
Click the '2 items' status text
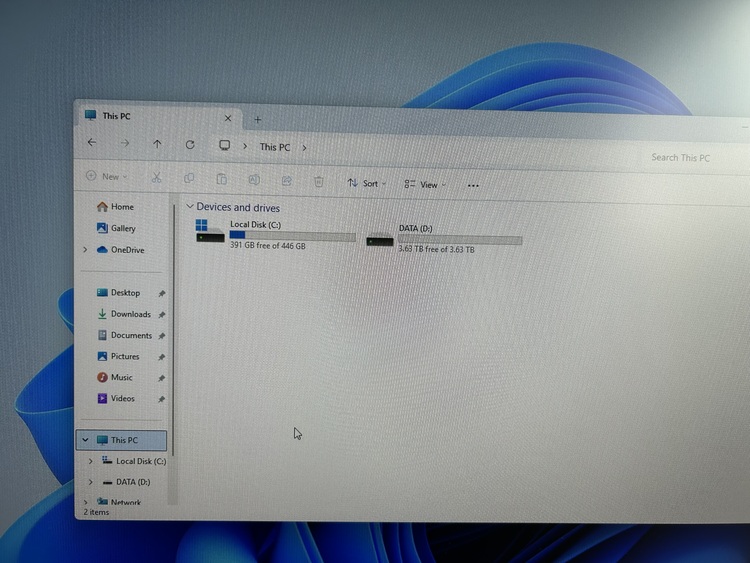tap(96, 512)
